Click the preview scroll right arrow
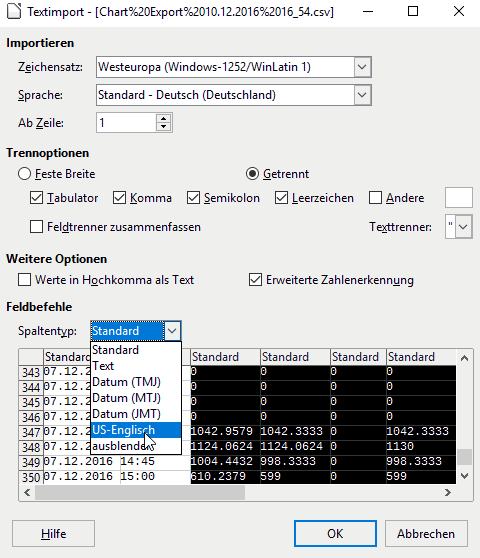Screen dimensions: 480x558 pos(448,493)
